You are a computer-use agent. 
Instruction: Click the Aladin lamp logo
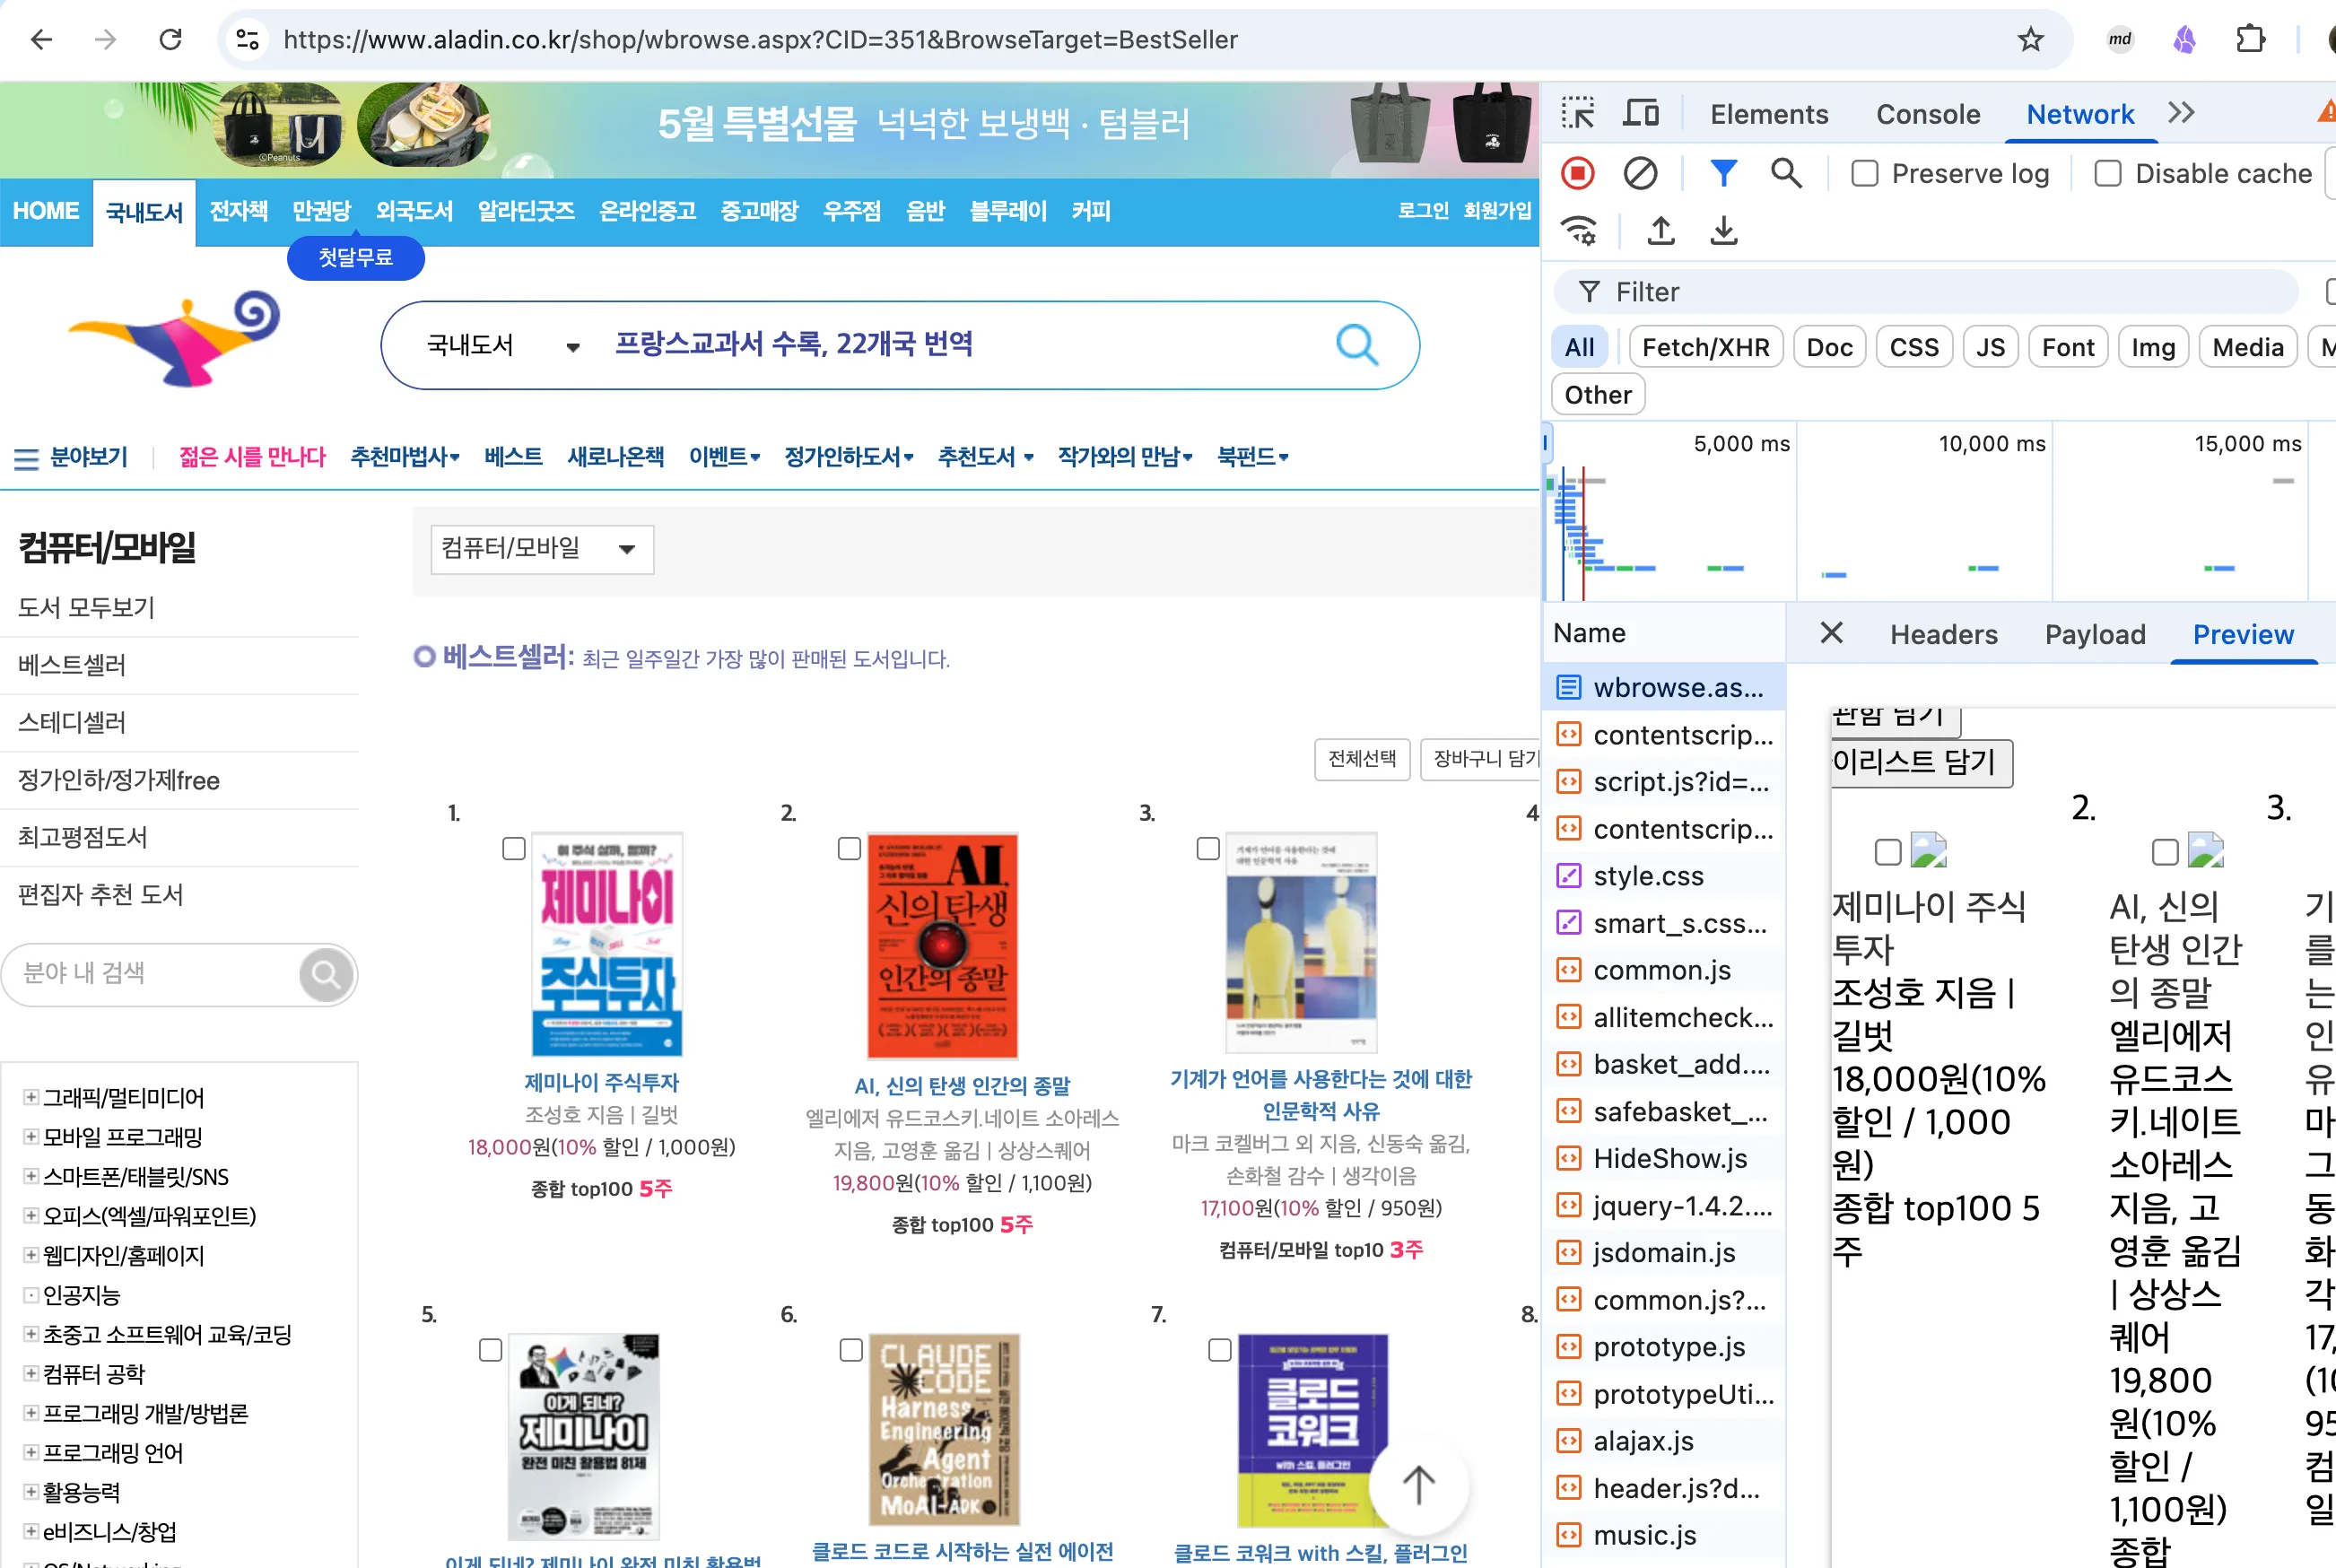coord(174,337)
